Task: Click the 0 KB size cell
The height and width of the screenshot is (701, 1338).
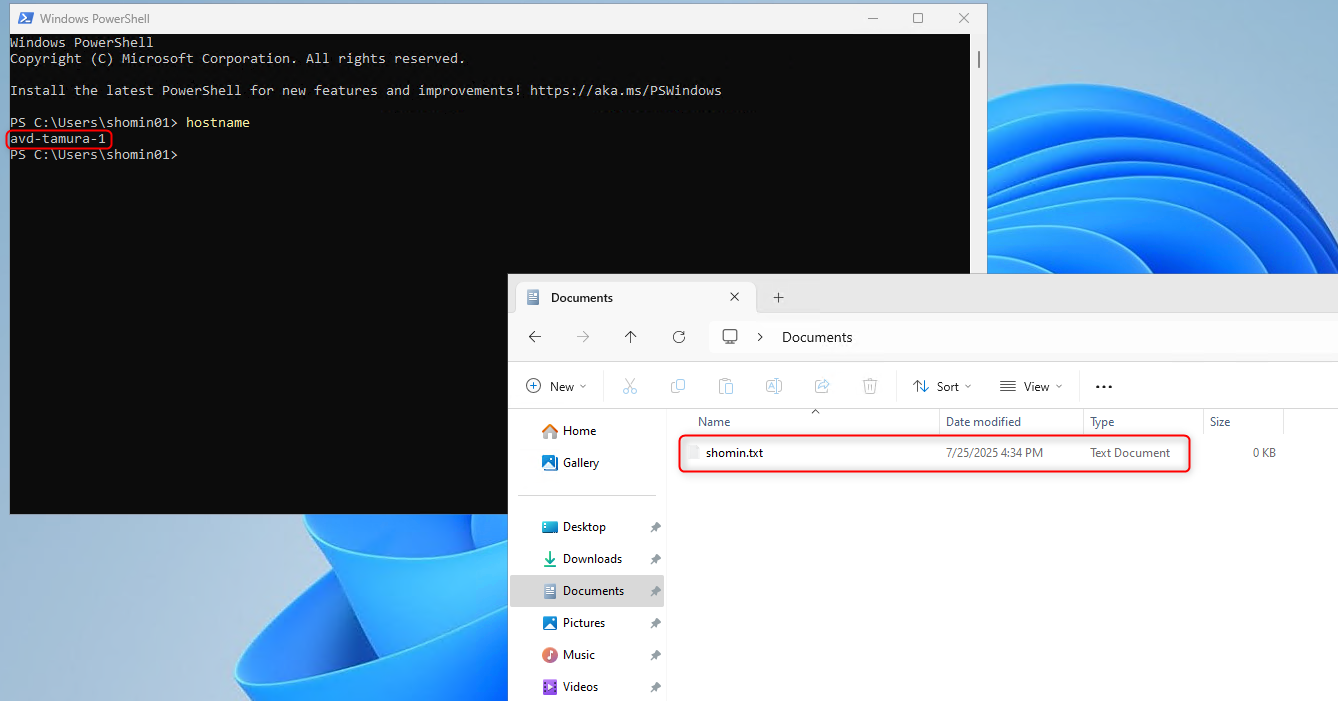Action: 1264,453
